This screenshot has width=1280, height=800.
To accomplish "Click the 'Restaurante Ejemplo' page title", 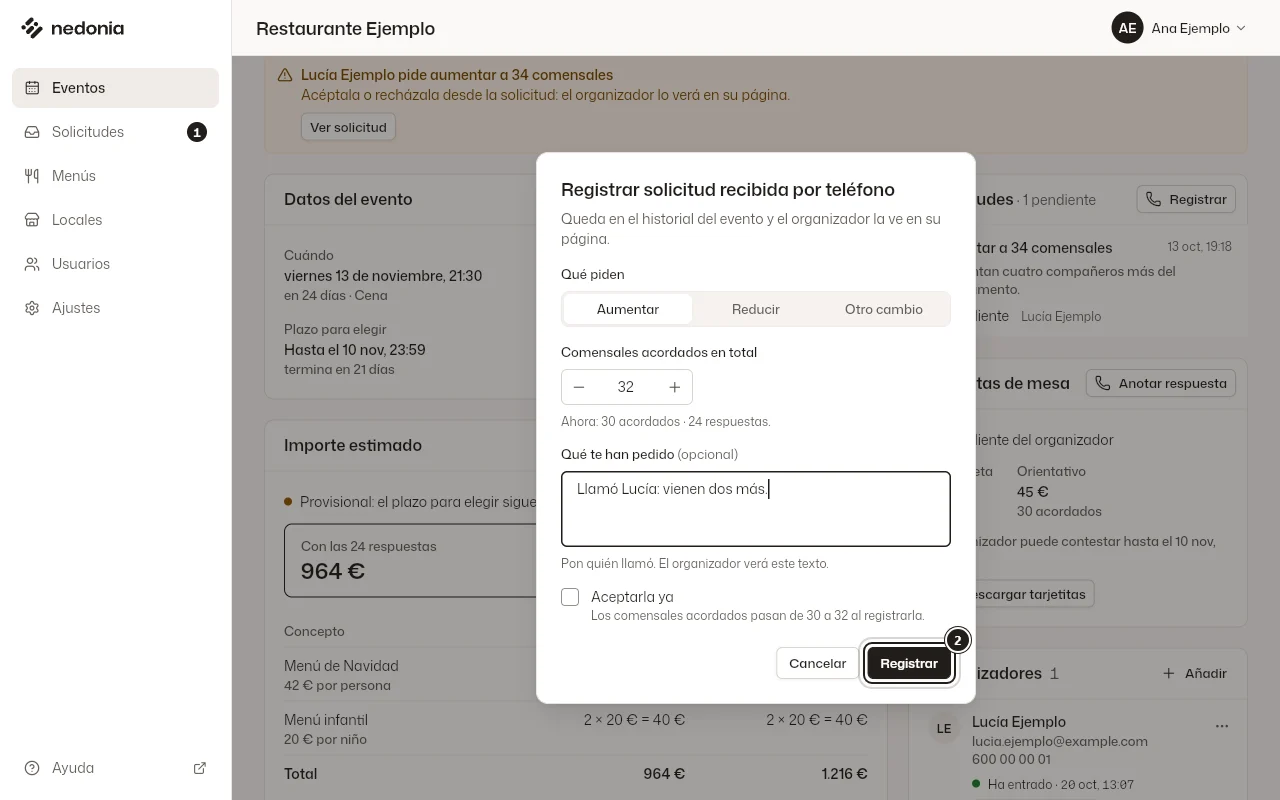I will (x=345, y=28).
